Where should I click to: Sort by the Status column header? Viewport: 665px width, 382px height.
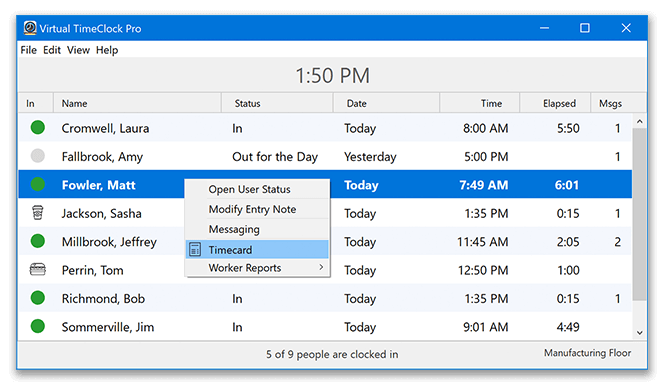[x=277, y=103]
